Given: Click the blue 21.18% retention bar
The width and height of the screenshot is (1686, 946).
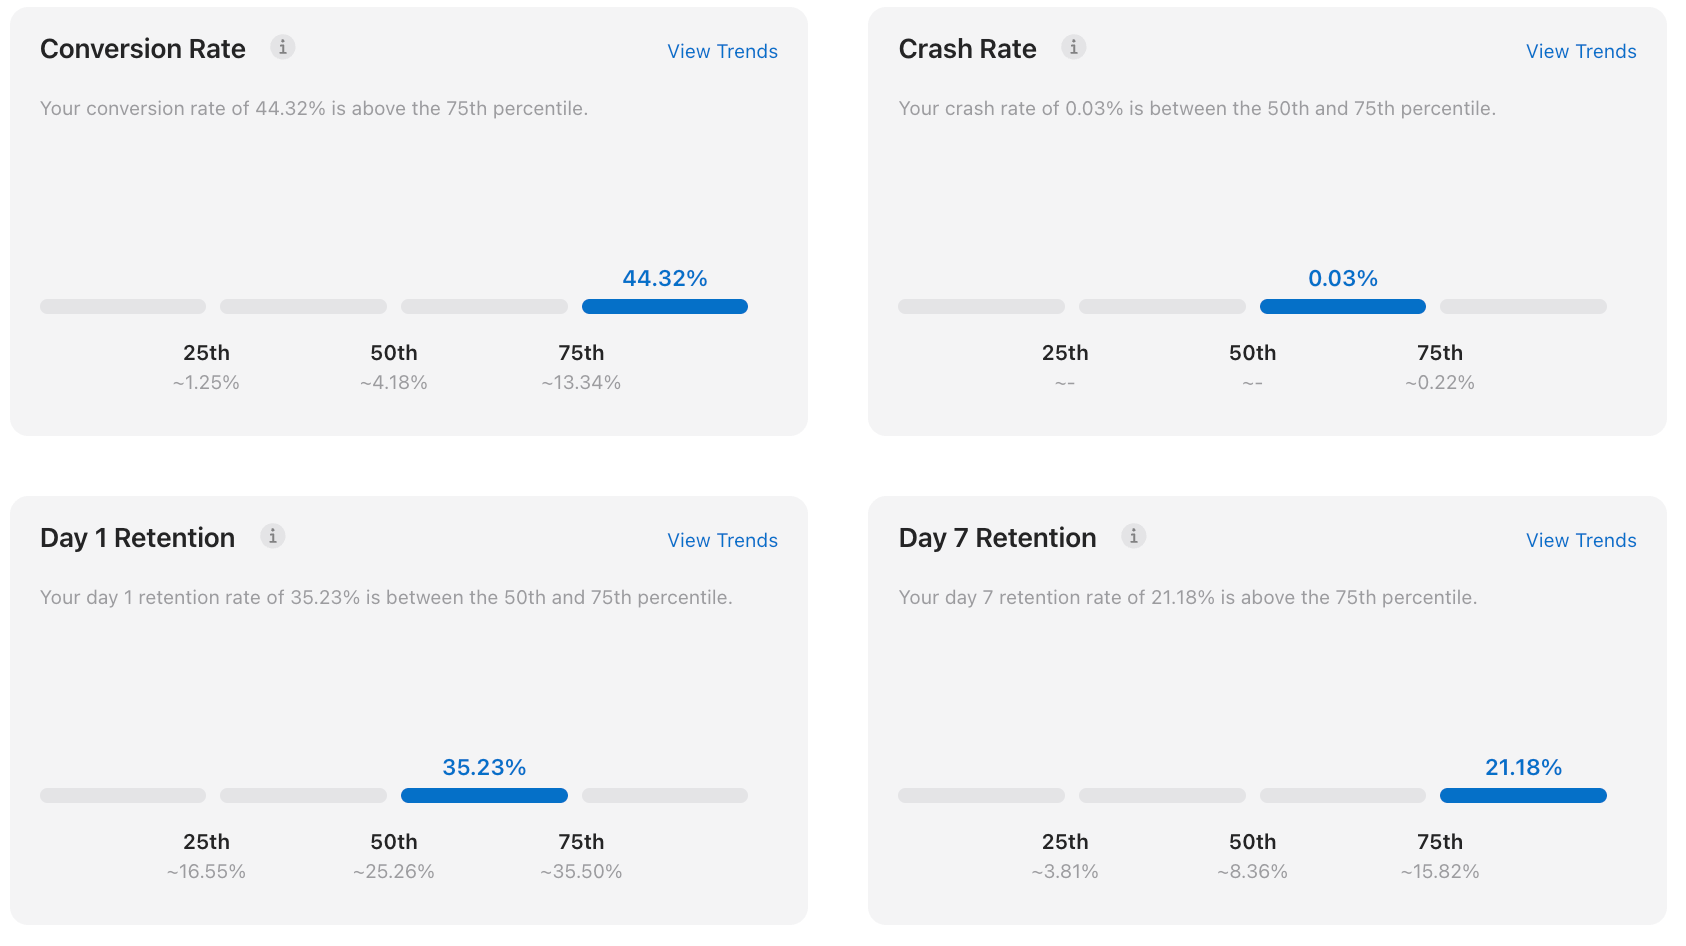Looking at the screenshot, I should 1523,796.
